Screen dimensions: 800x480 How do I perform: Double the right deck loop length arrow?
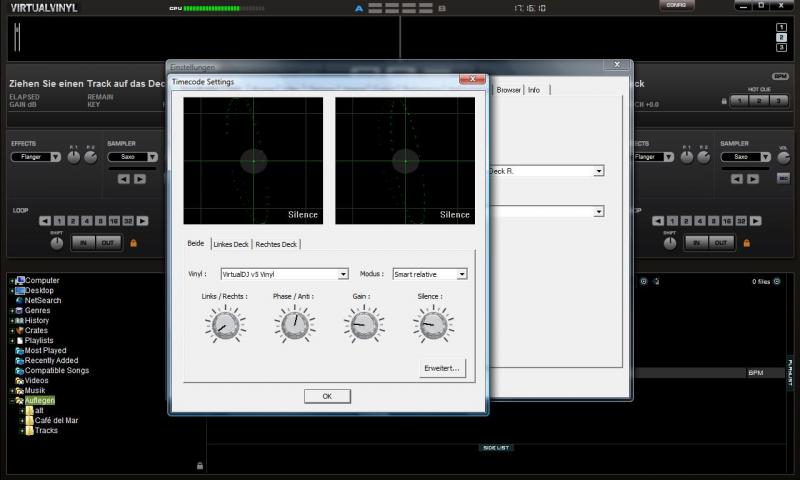point(756,221)
